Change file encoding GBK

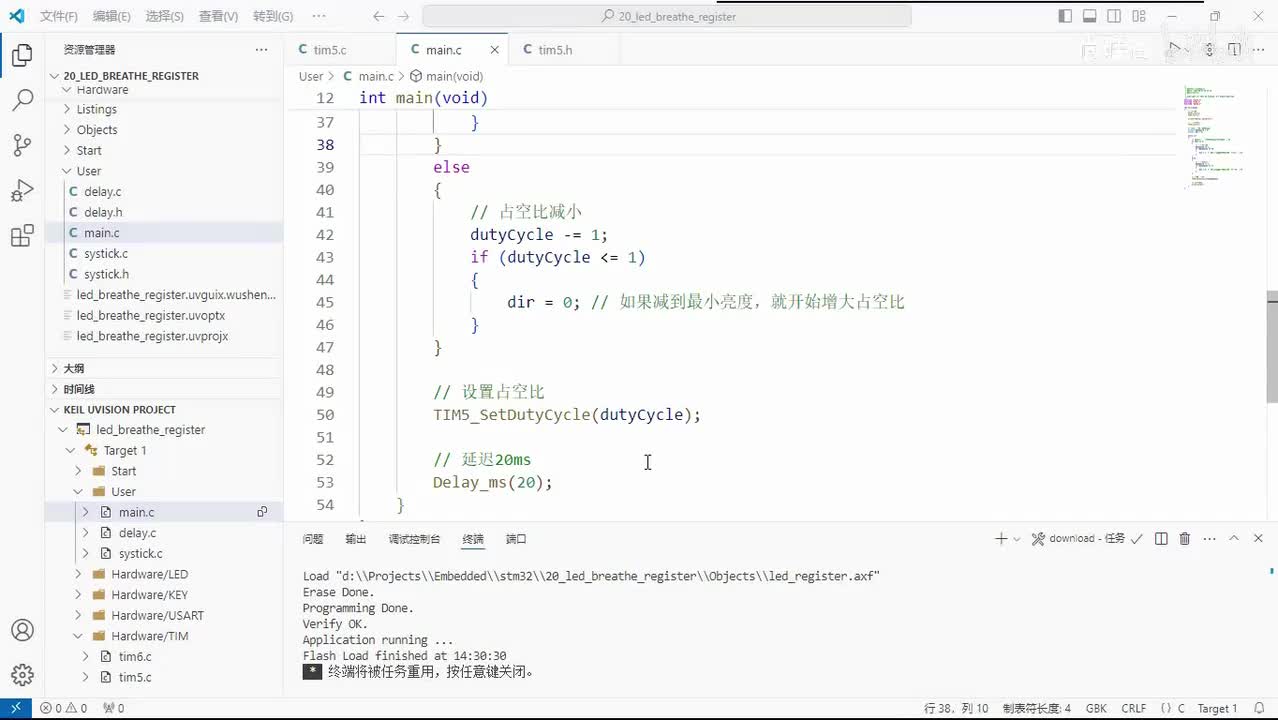point(1096,708)
